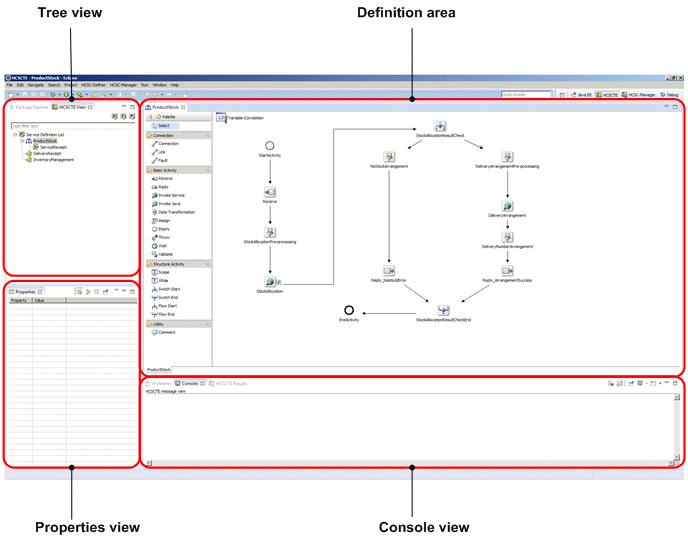Select the DeliveryNumberArrangement node
The image size is (688, 539).
pyautogui.click(x=507, y=237)
